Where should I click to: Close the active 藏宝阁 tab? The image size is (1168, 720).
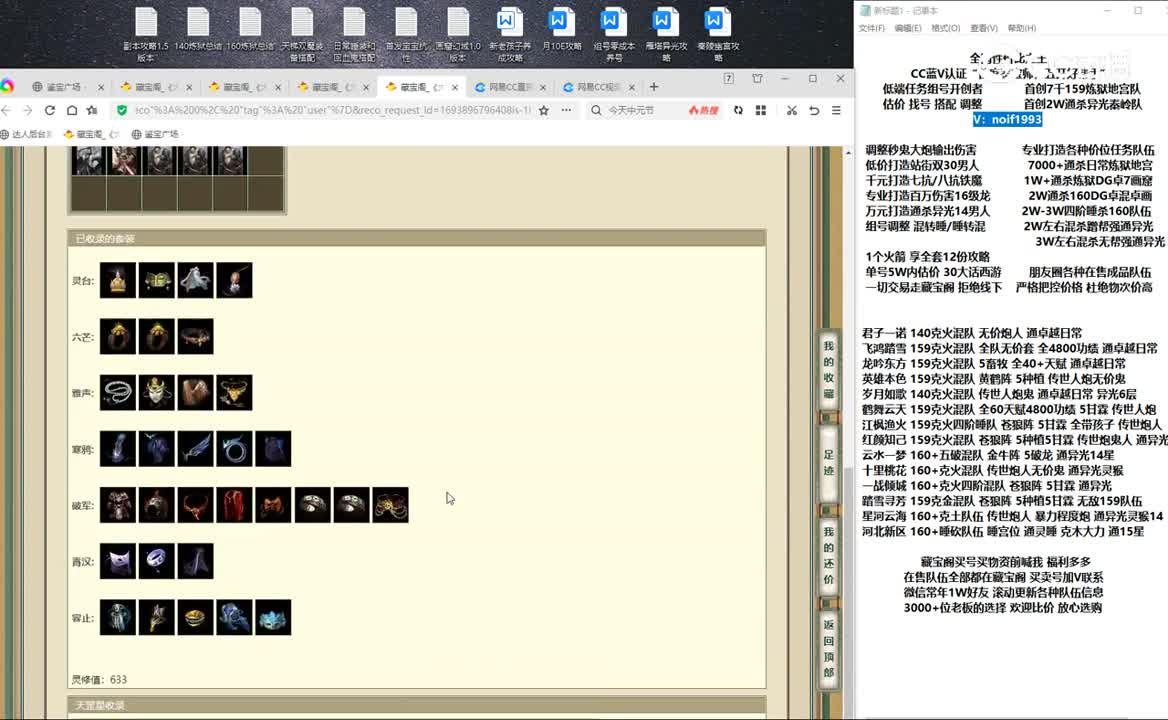[455, 87]
